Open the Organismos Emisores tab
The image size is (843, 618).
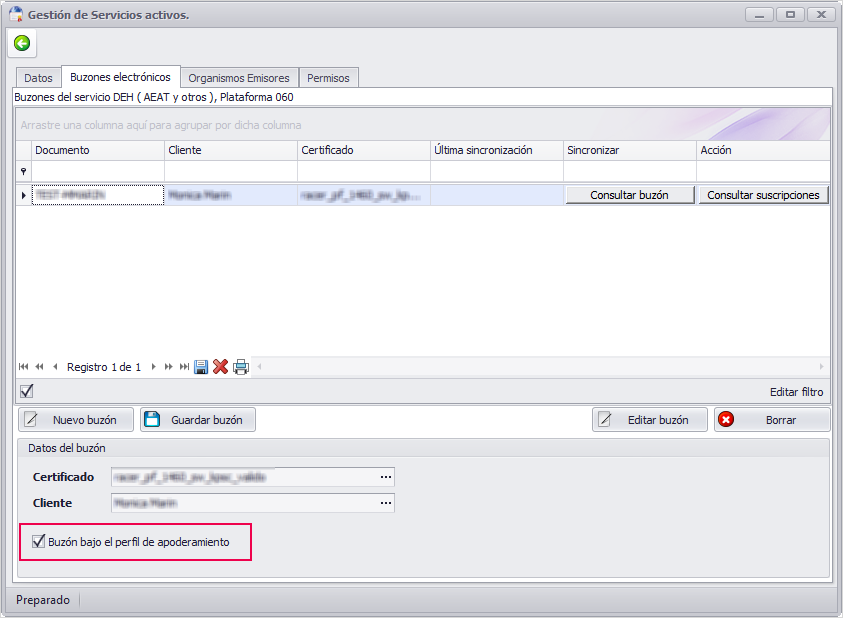tap(239, 78)
